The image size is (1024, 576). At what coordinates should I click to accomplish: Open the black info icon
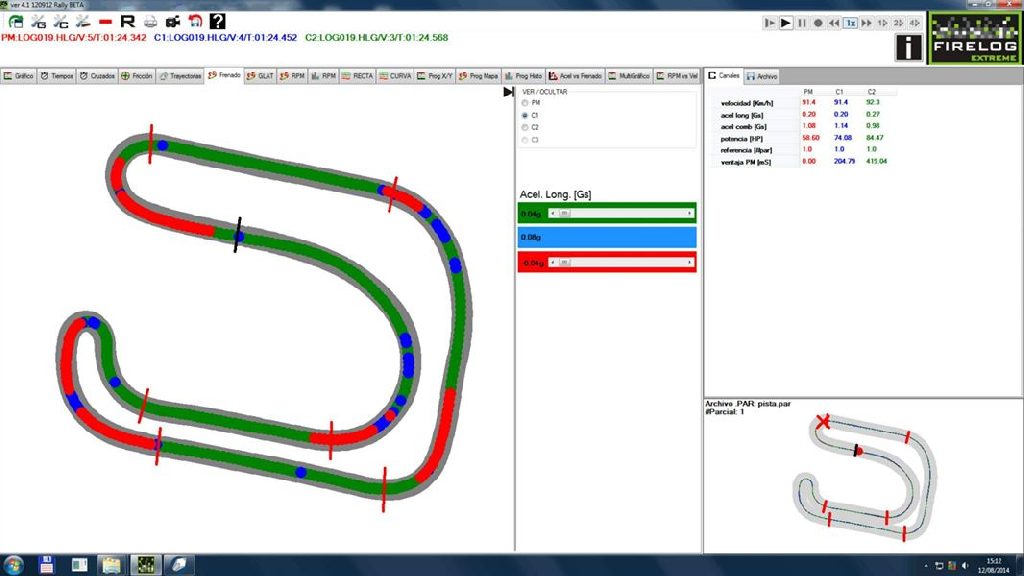908,47
